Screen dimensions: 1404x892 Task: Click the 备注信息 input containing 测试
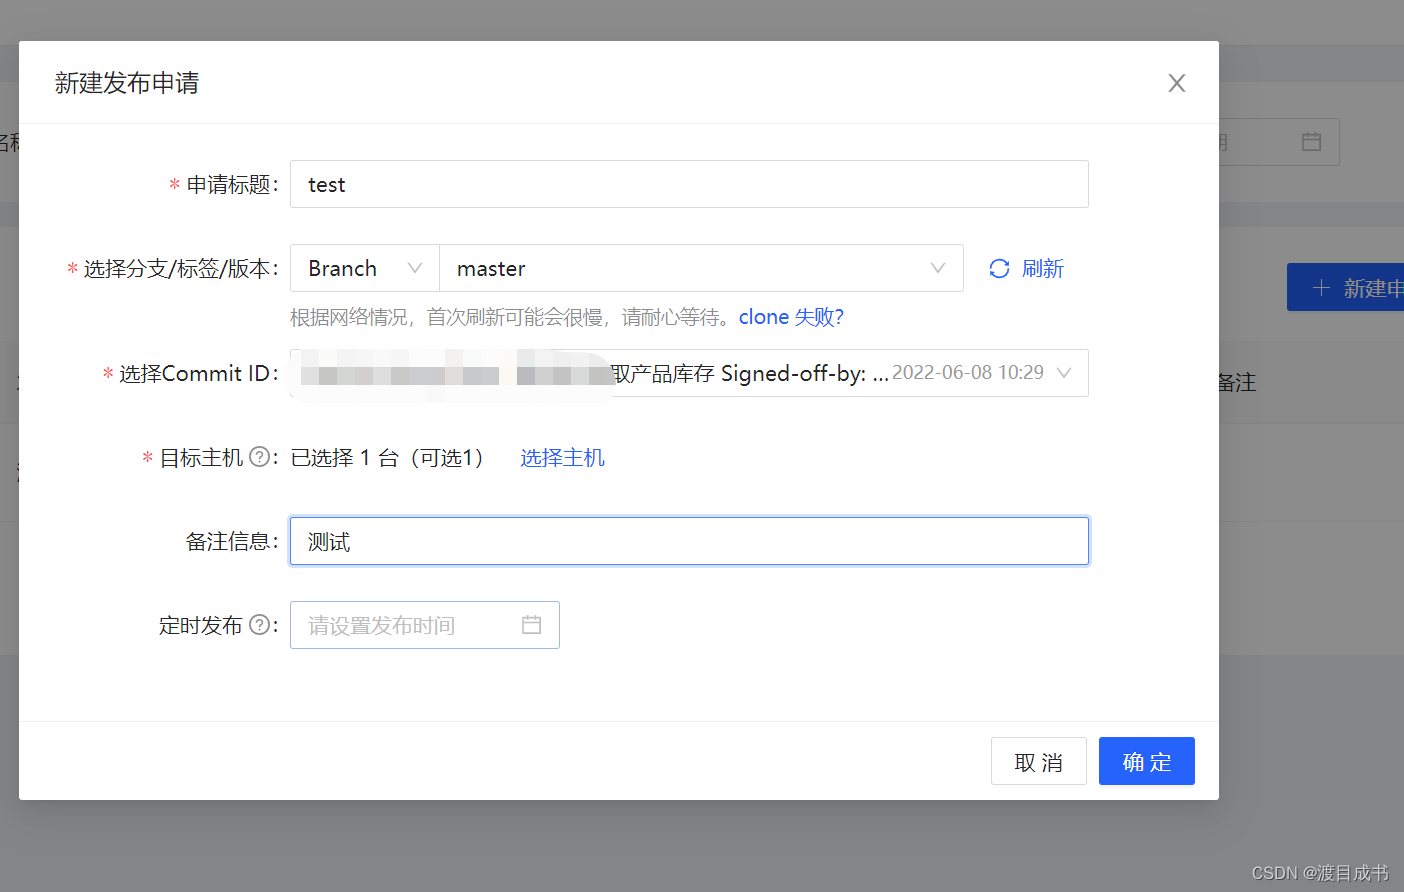[689, 541]
